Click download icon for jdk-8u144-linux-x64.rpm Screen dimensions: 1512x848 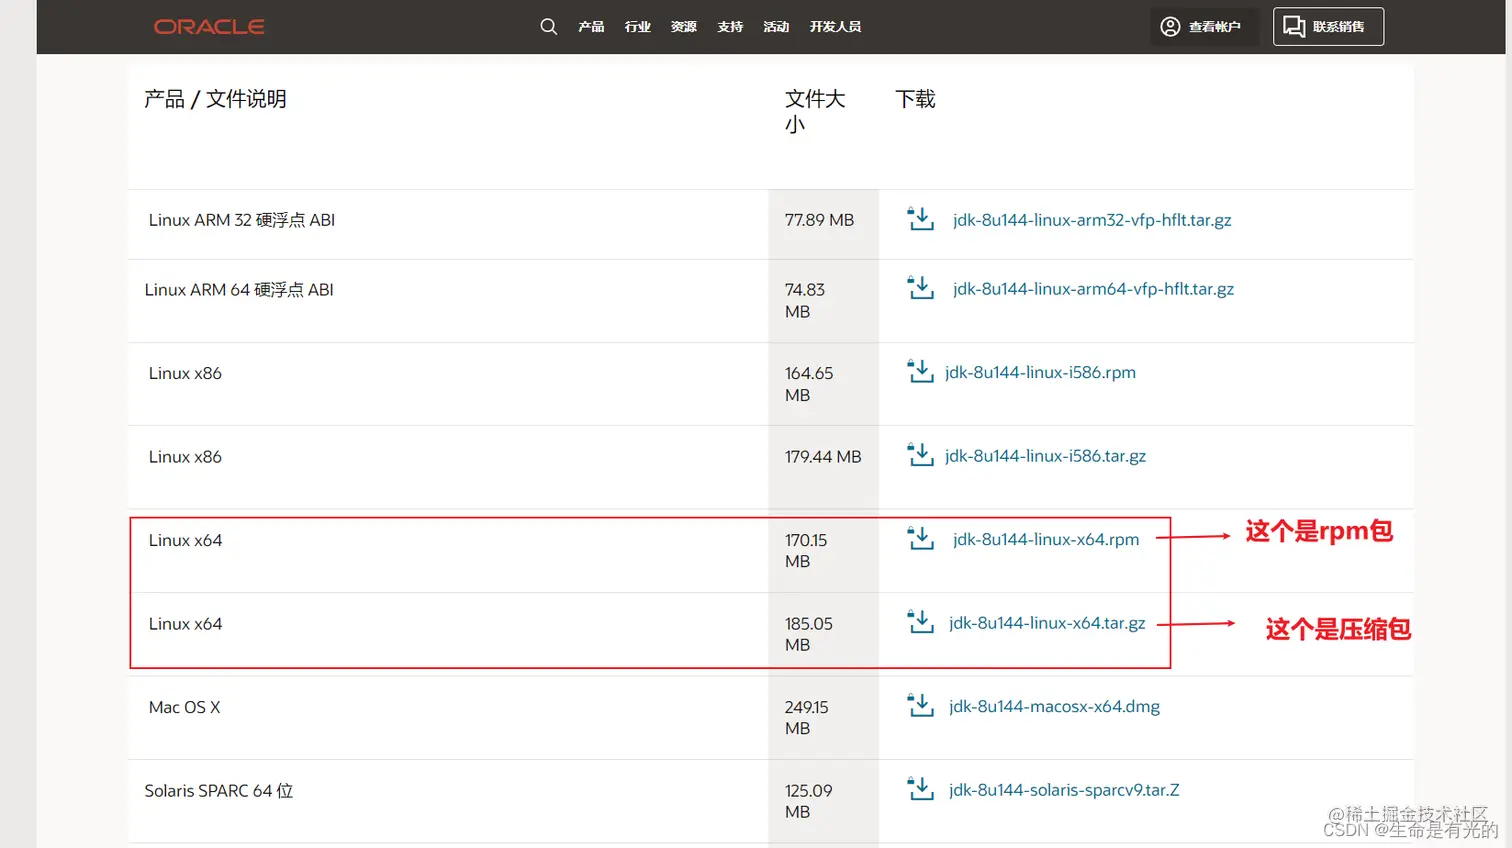tap(920, 539)
